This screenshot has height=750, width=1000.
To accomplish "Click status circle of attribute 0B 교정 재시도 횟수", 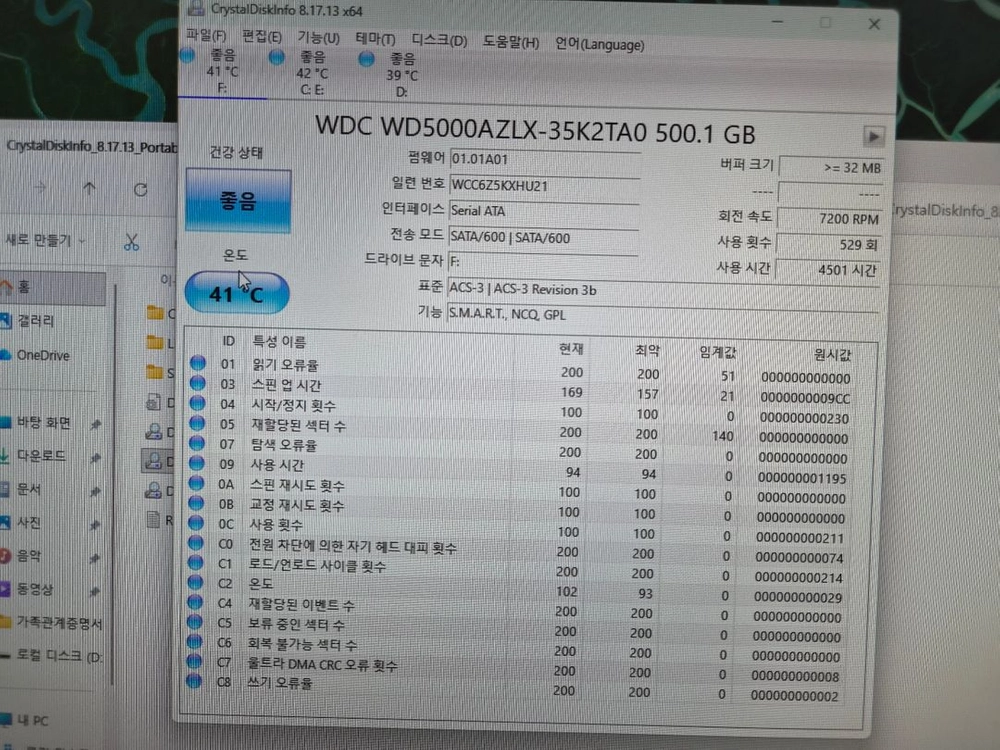I will coord(196,503).
